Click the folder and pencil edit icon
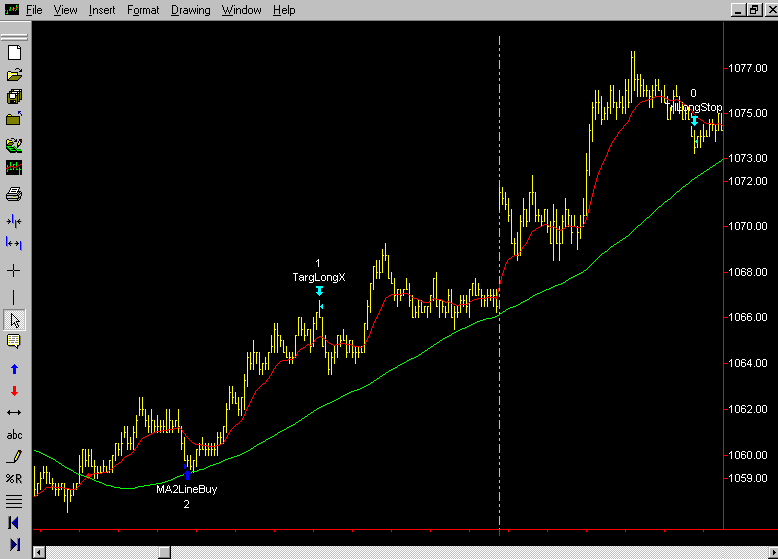 [14, 145]
